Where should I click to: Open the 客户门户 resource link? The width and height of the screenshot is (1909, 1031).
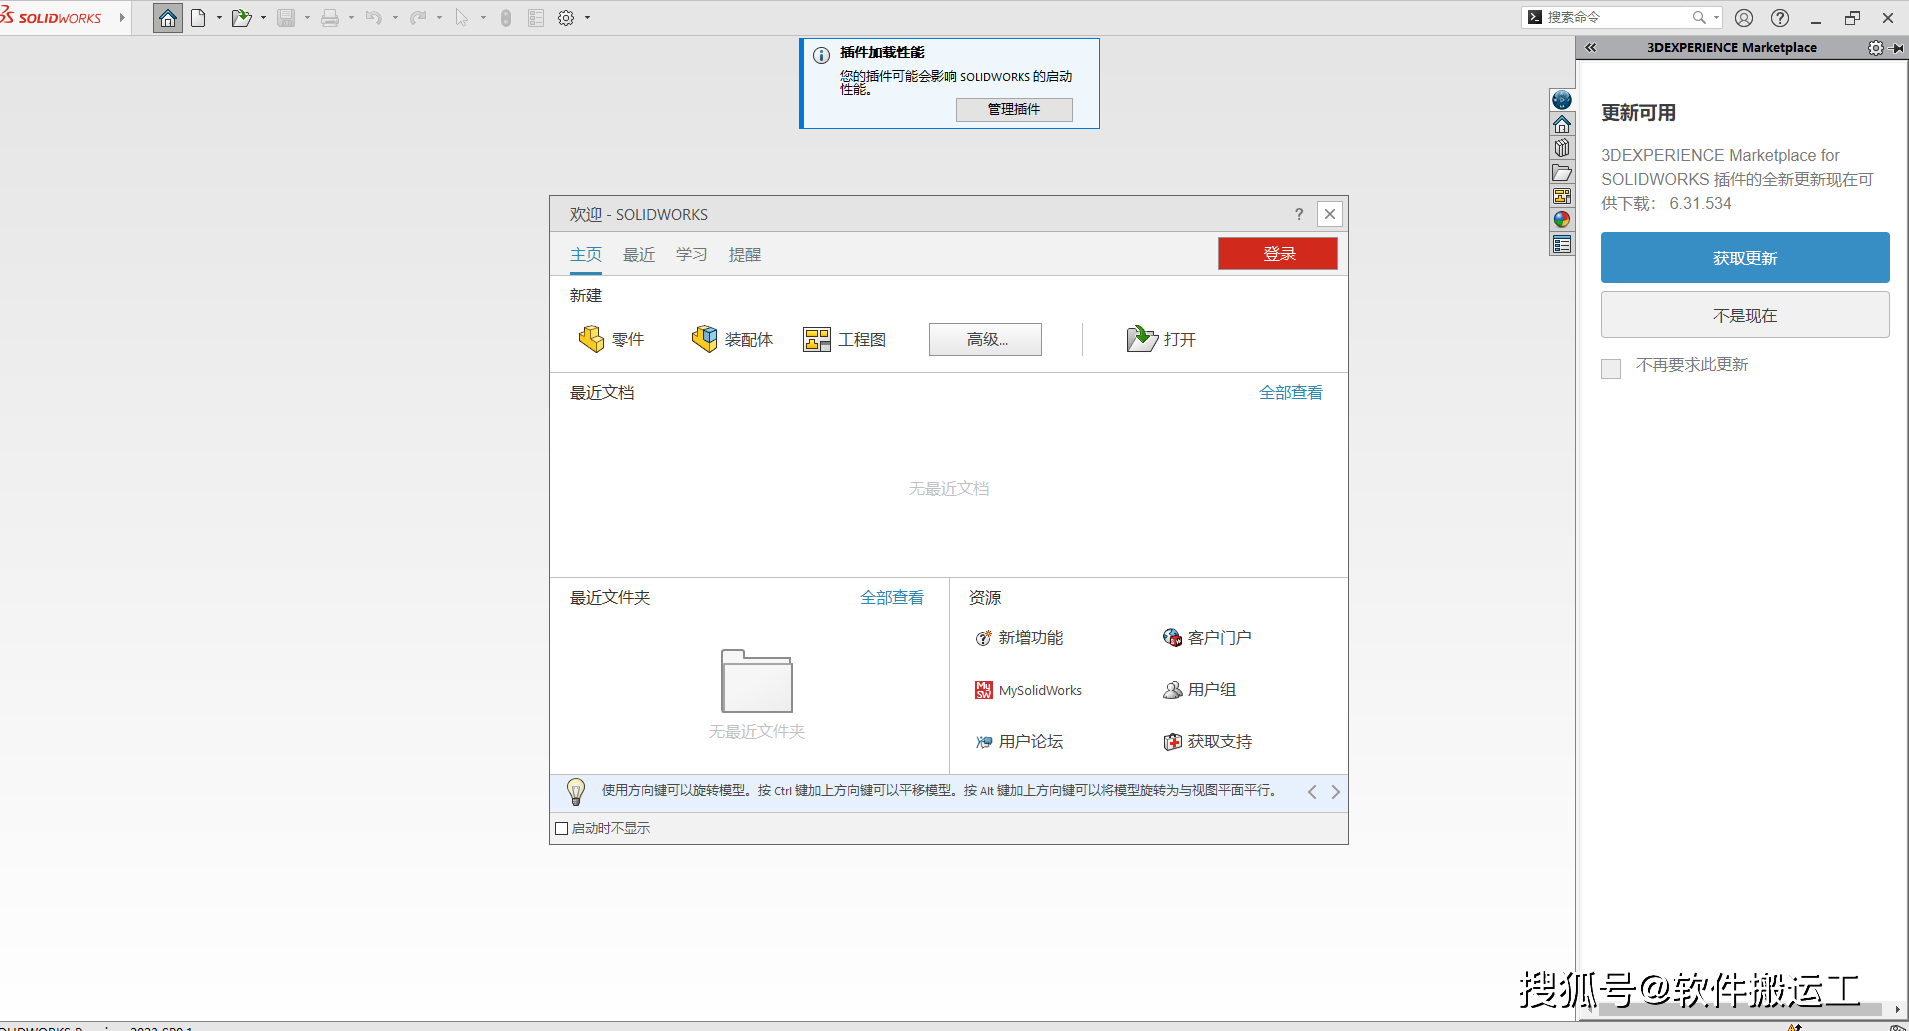1207,638
